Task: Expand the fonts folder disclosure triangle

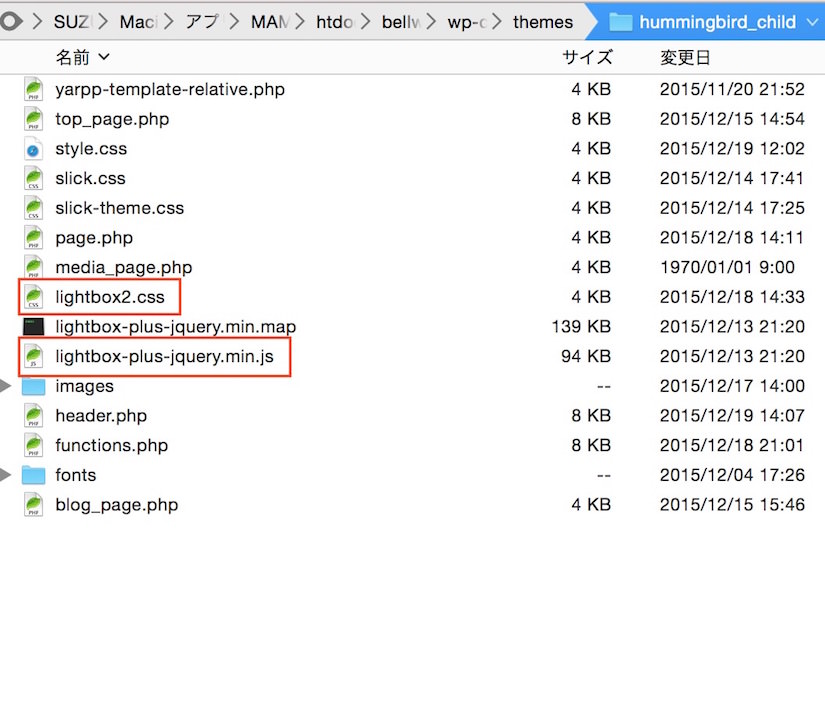Action: (7, 475)
